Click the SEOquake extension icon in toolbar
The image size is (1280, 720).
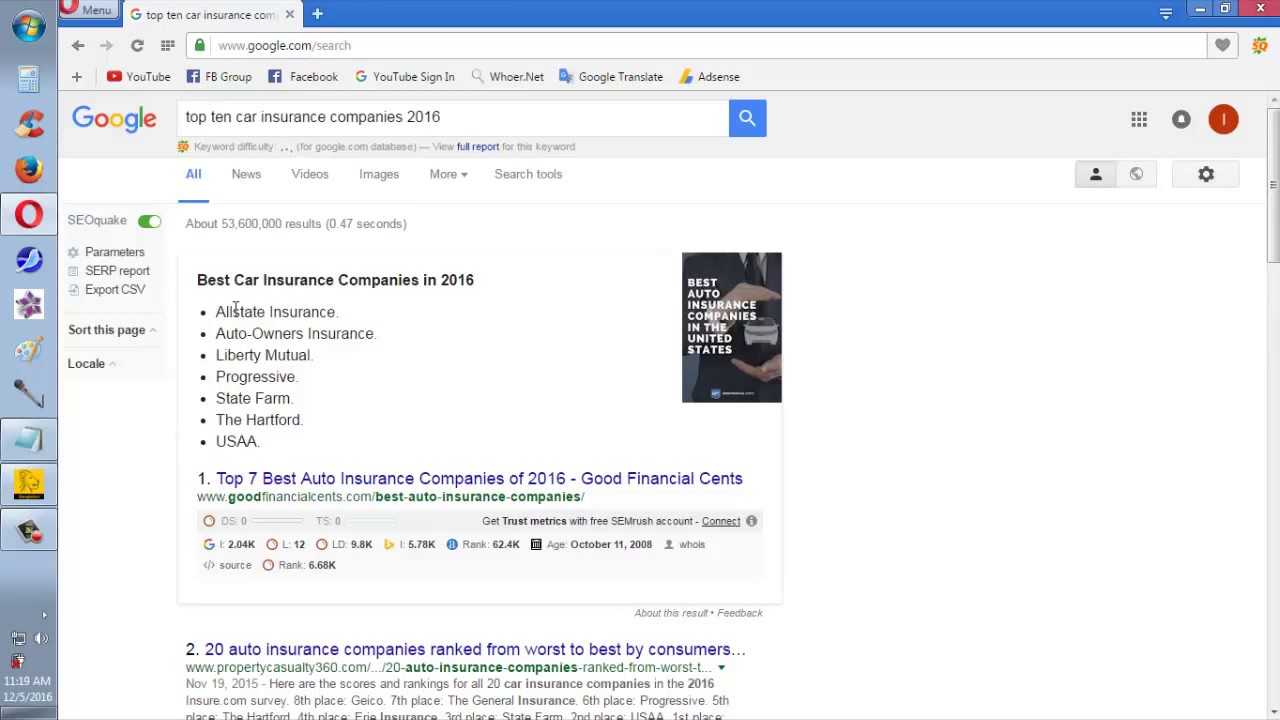coord(1259,45)
